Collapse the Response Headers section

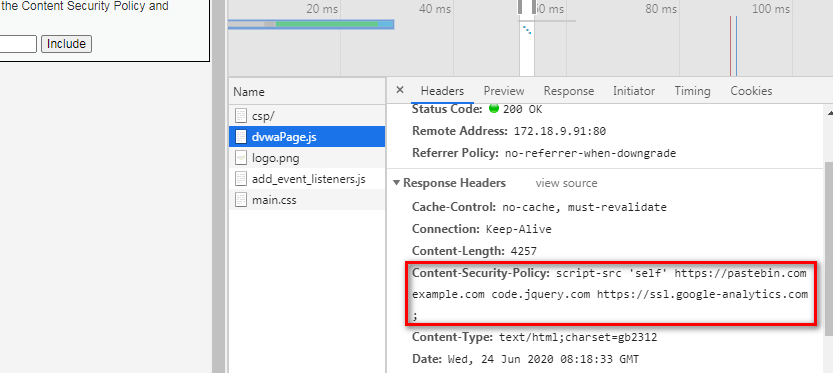click(396, 183)
